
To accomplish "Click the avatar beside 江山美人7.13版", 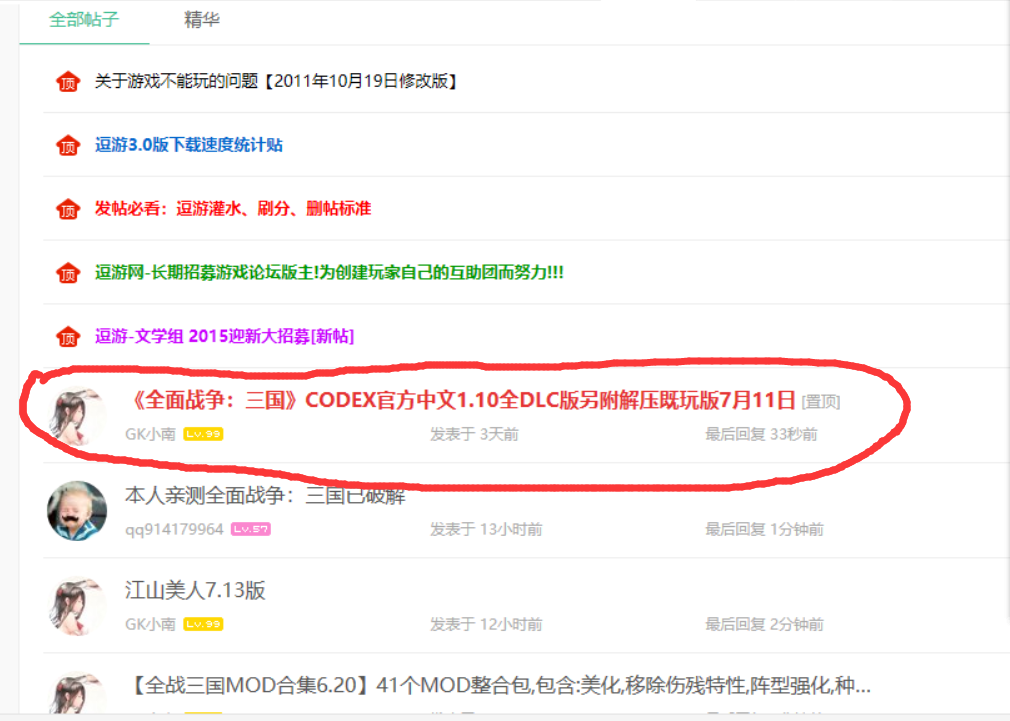I will tap(77, 606).
